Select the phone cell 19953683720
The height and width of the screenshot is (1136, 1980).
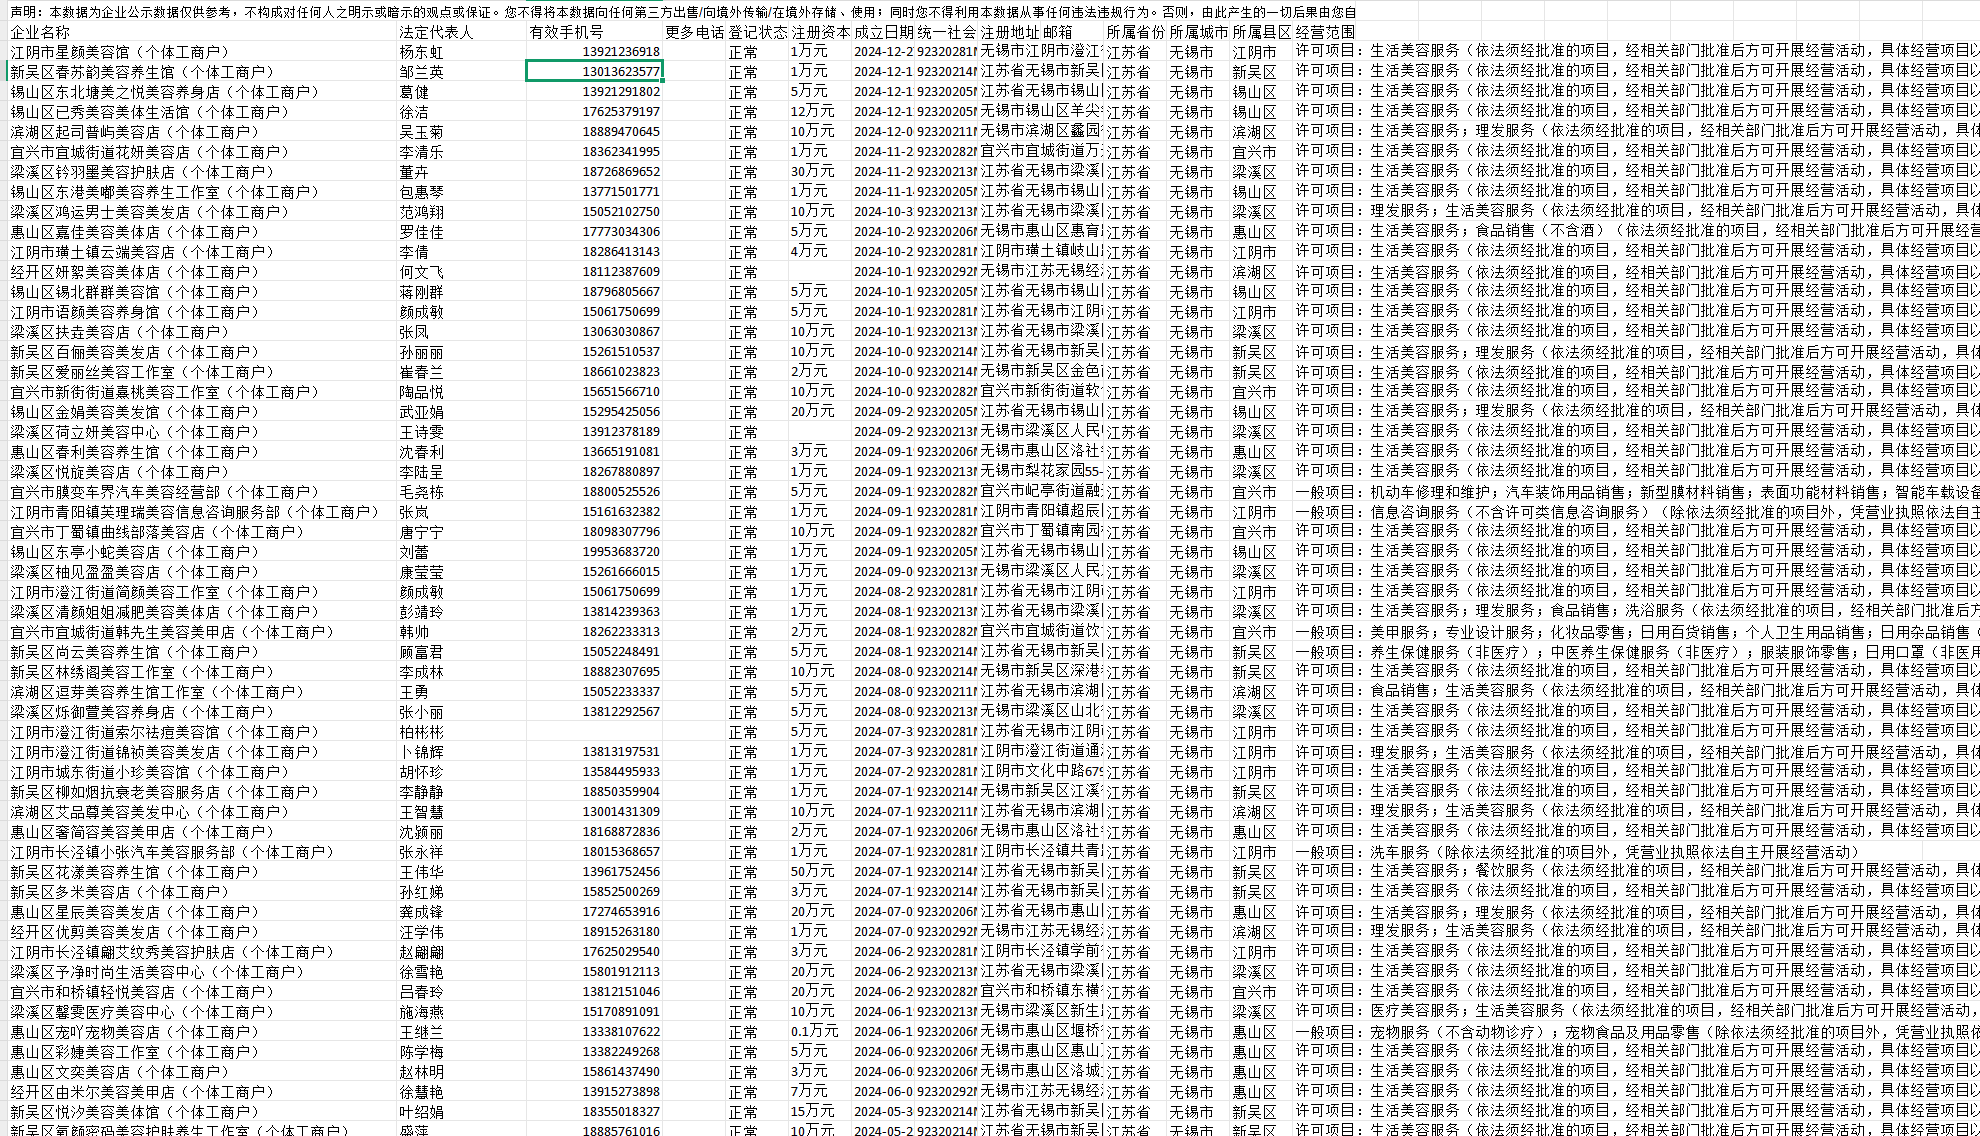pos(620,552)
